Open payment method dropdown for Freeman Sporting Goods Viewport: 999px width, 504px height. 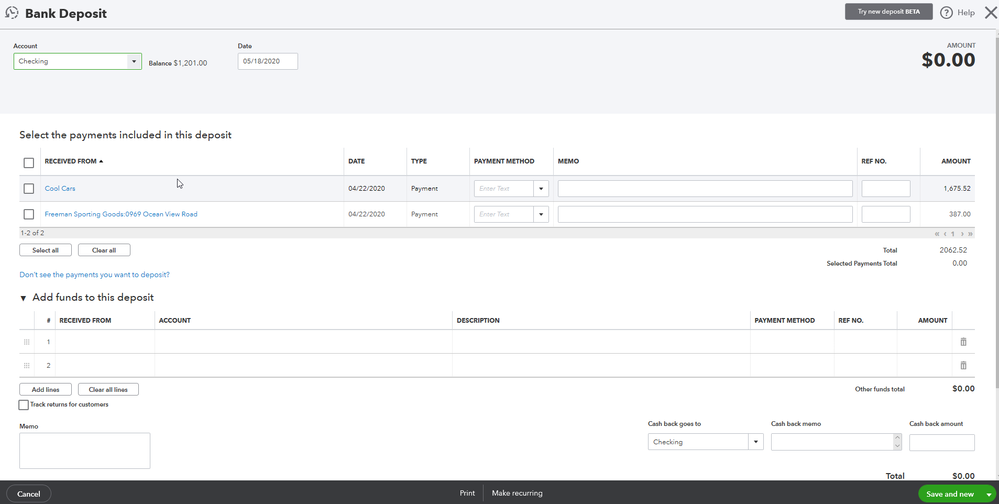click(541, 214)
